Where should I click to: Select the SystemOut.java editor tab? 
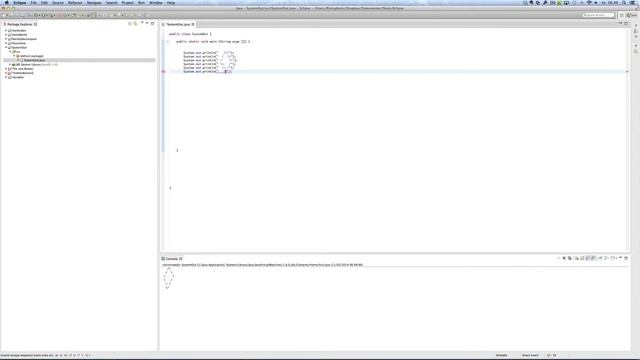(x=178, y=24)
